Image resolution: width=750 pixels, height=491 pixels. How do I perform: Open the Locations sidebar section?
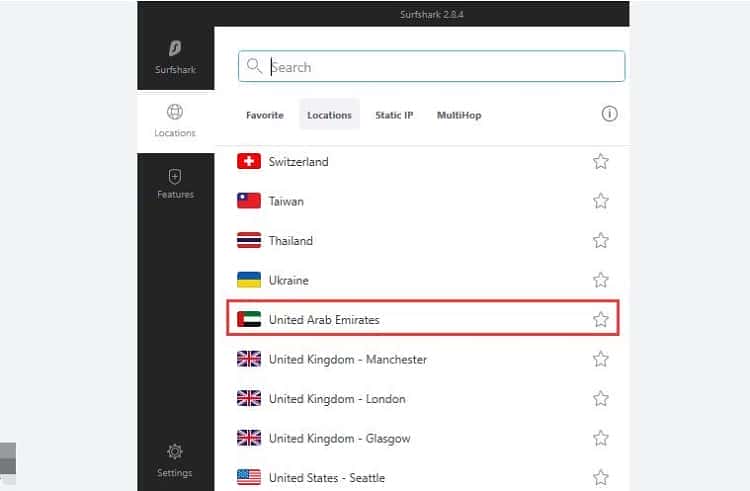(175, 121)
